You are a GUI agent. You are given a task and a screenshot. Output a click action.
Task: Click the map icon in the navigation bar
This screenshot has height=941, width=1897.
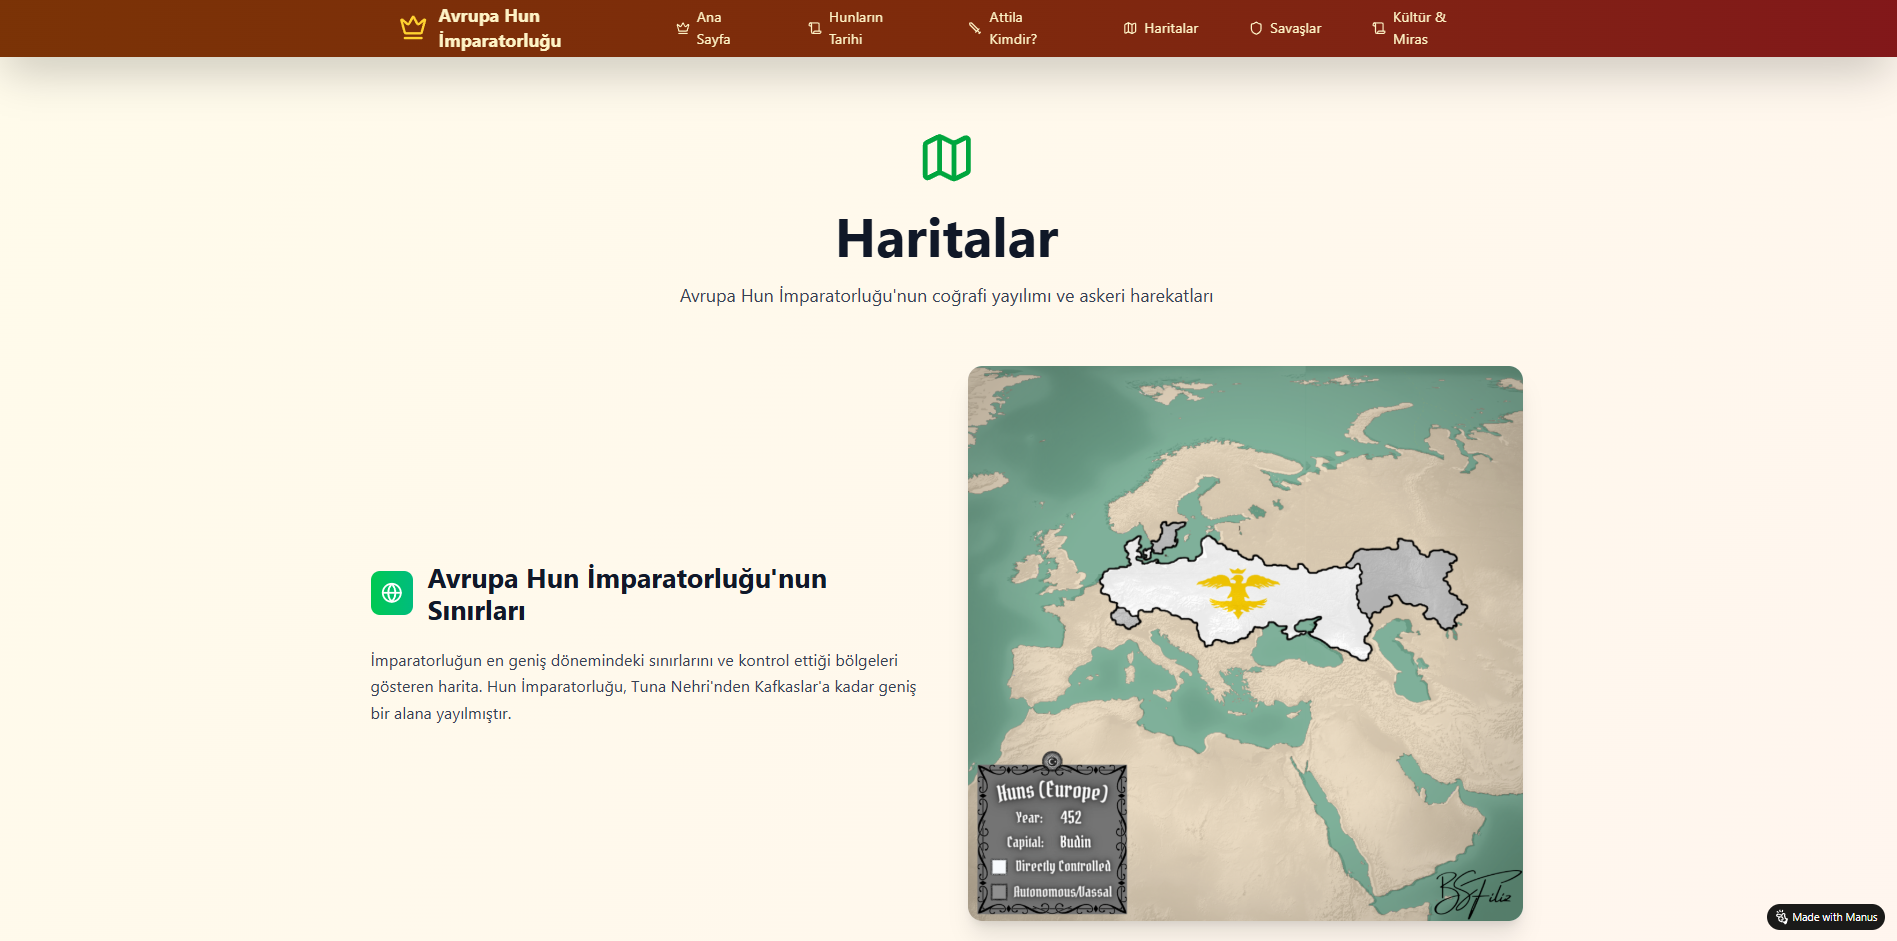click(1130, 28)
